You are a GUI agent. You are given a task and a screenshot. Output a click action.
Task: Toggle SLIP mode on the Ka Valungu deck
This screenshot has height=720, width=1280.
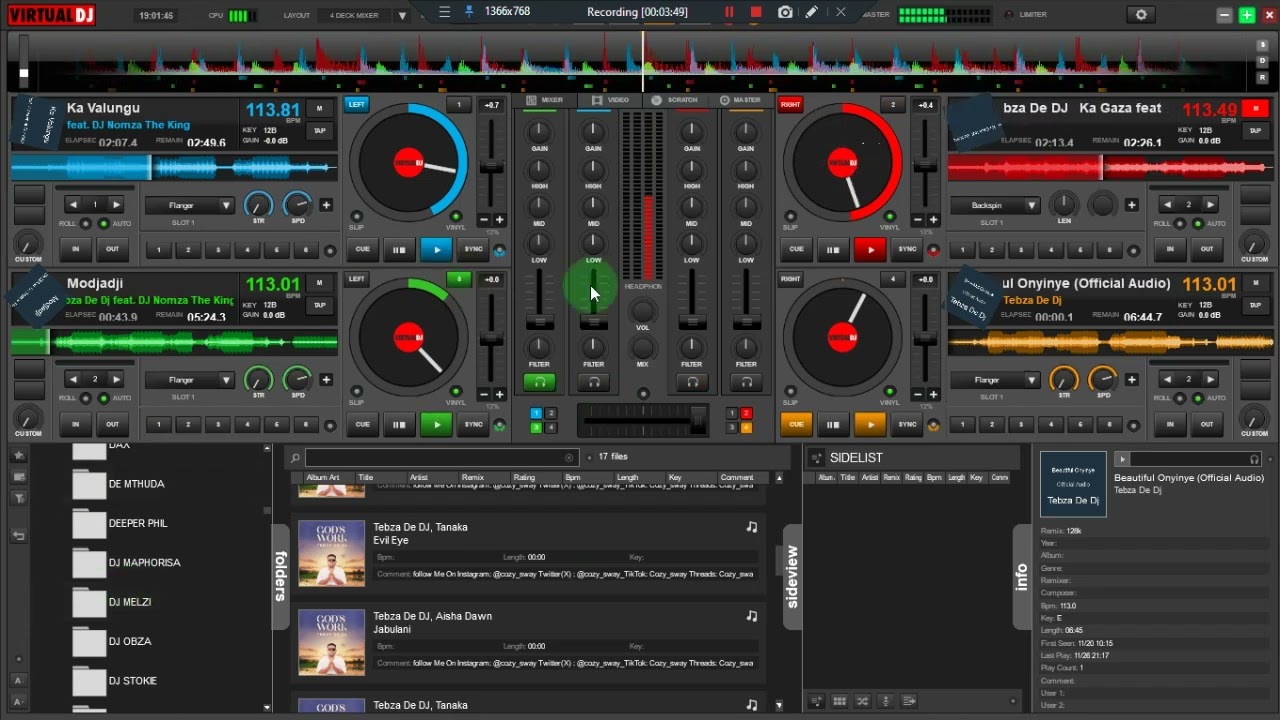356,216
